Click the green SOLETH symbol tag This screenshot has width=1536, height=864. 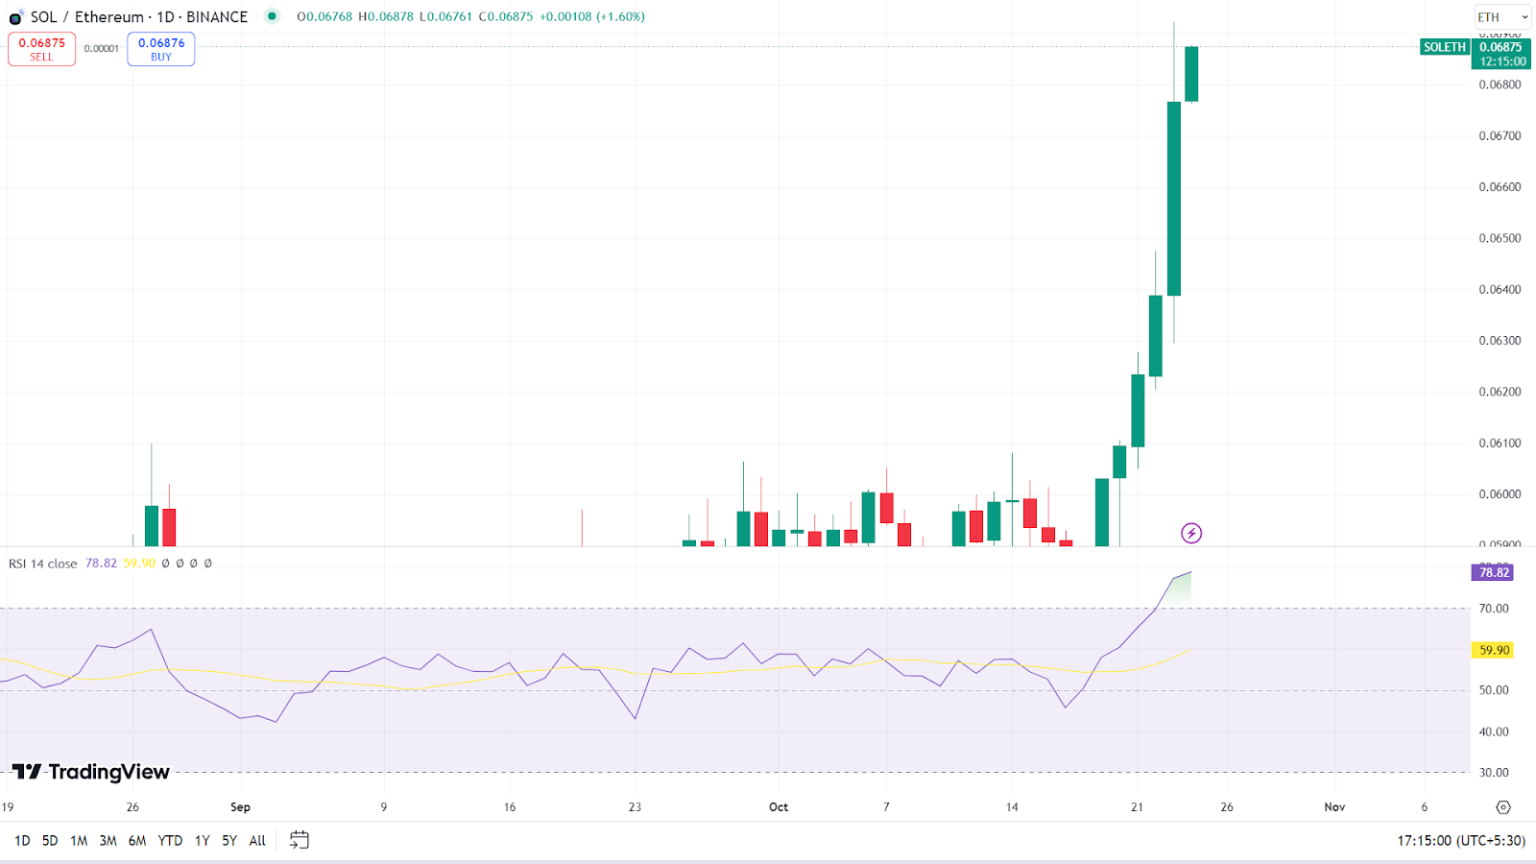[x=1444, y=47]
